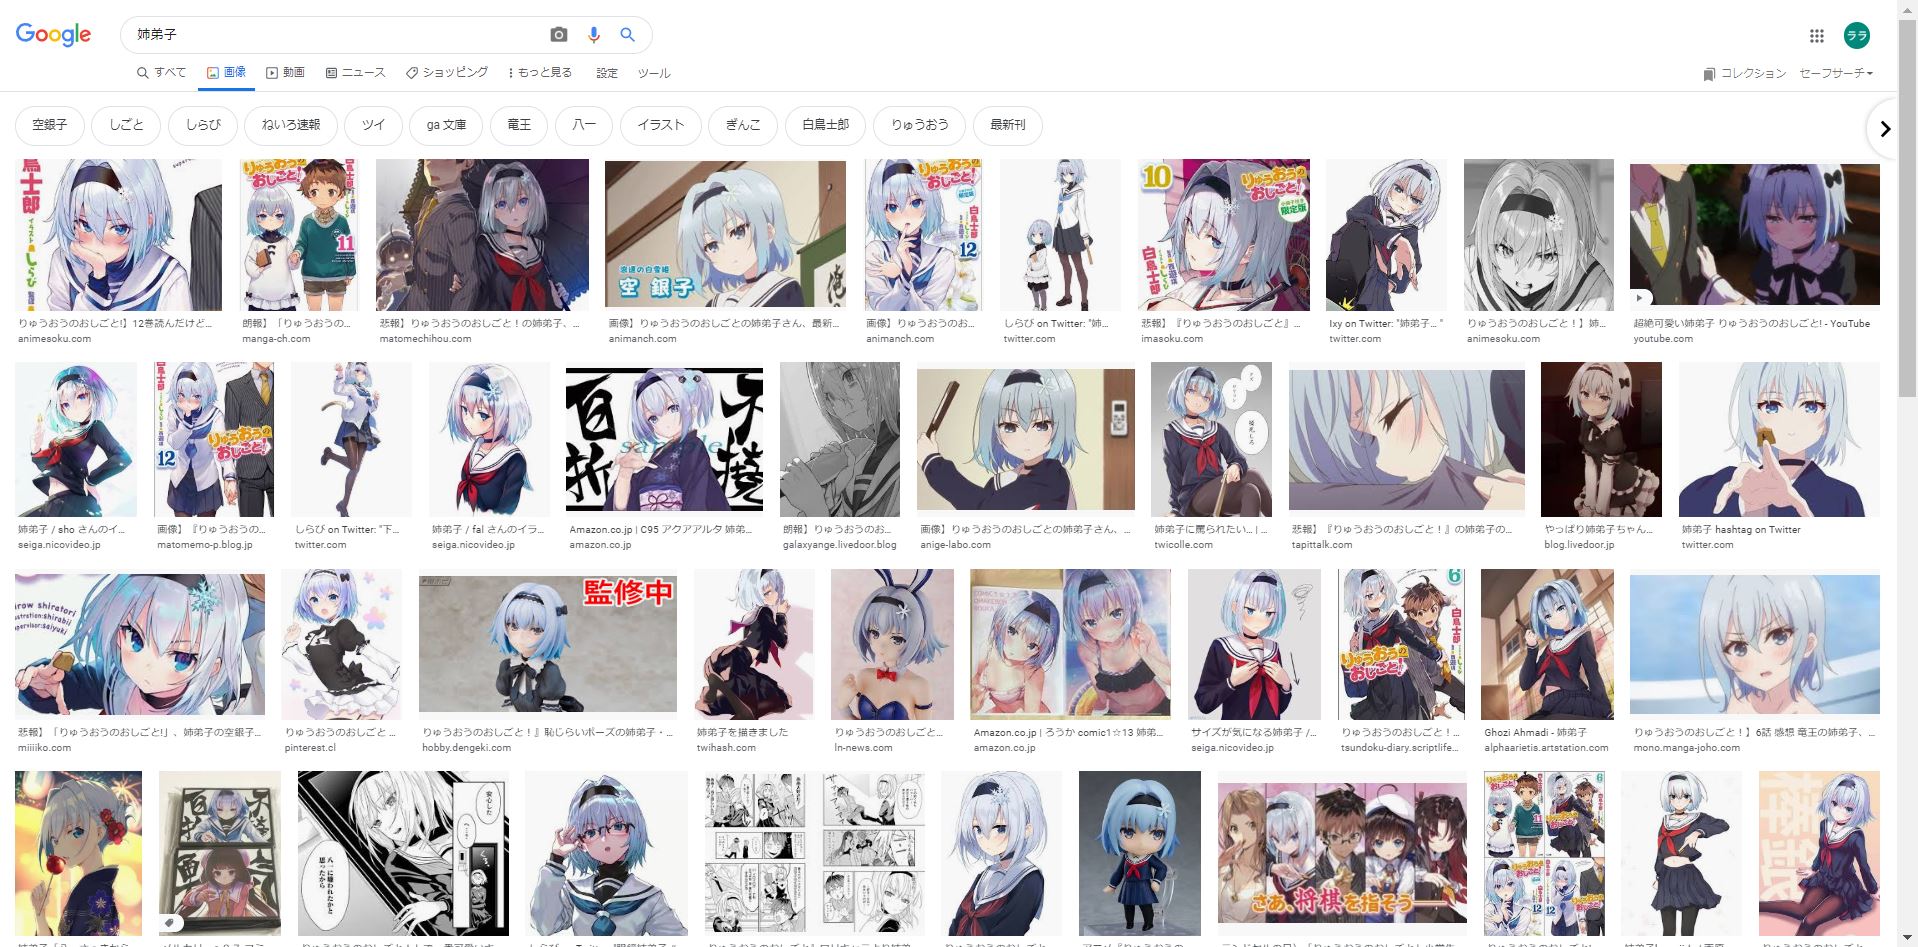Open search by image camera icon
This screenshot has width=1918, height=947.
pyautogui.click(x=559, y=35)
